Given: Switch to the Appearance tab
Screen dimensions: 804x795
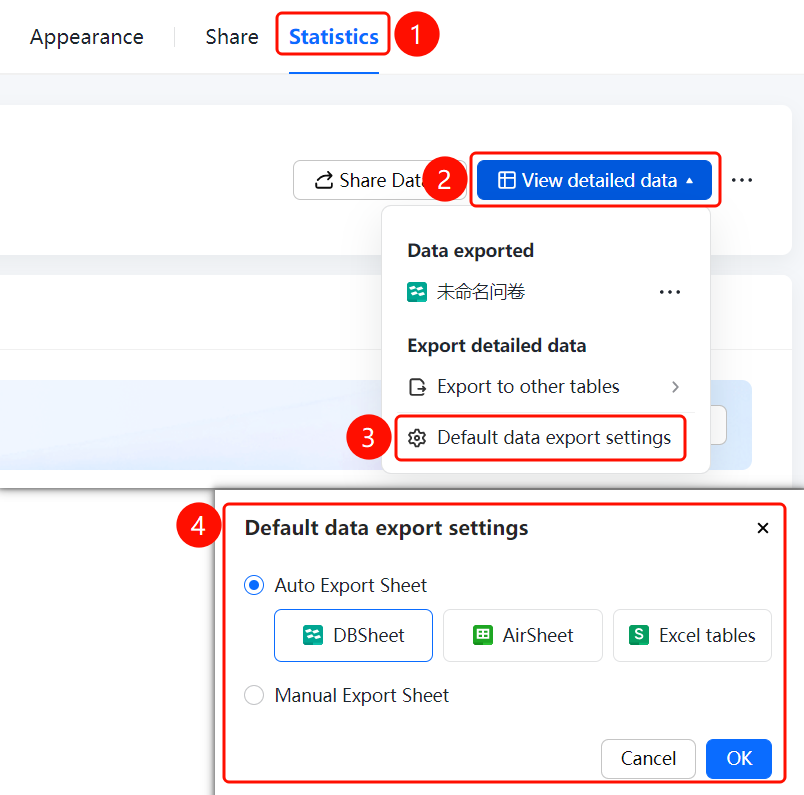Looking at the screenshot, I should [x=87, y=37].
